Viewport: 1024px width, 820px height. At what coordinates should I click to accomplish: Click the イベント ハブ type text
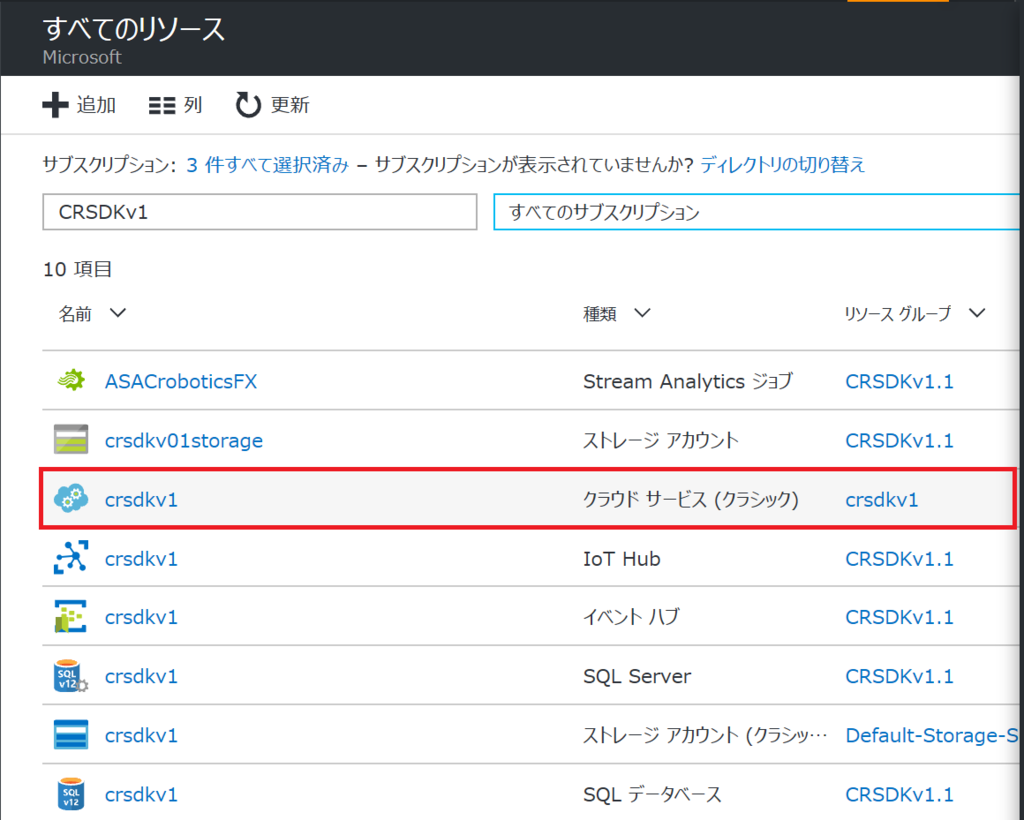(631, 618)
